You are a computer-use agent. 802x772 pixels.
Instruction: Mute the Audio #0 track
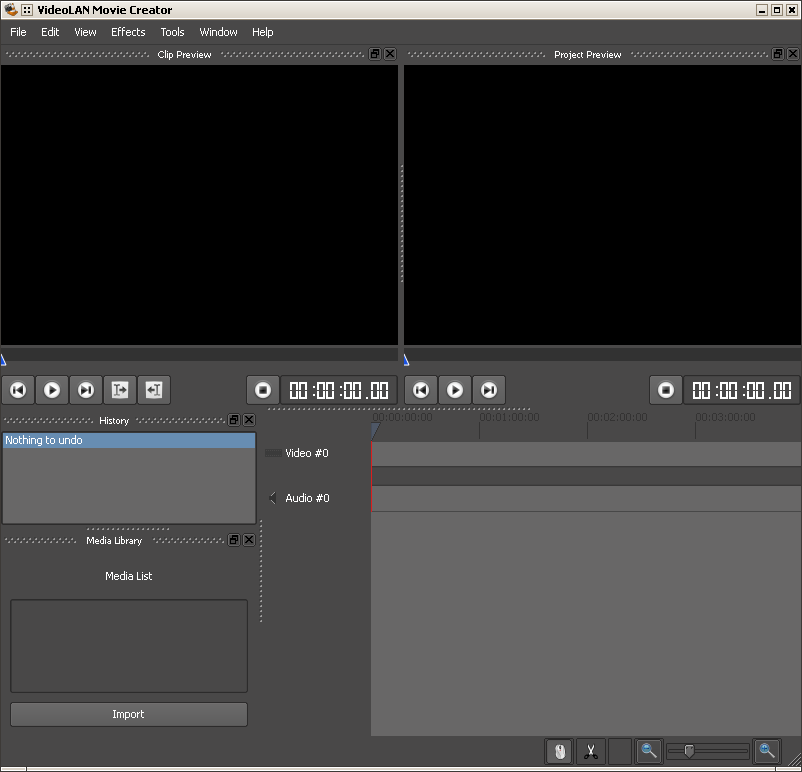(272, 498)
